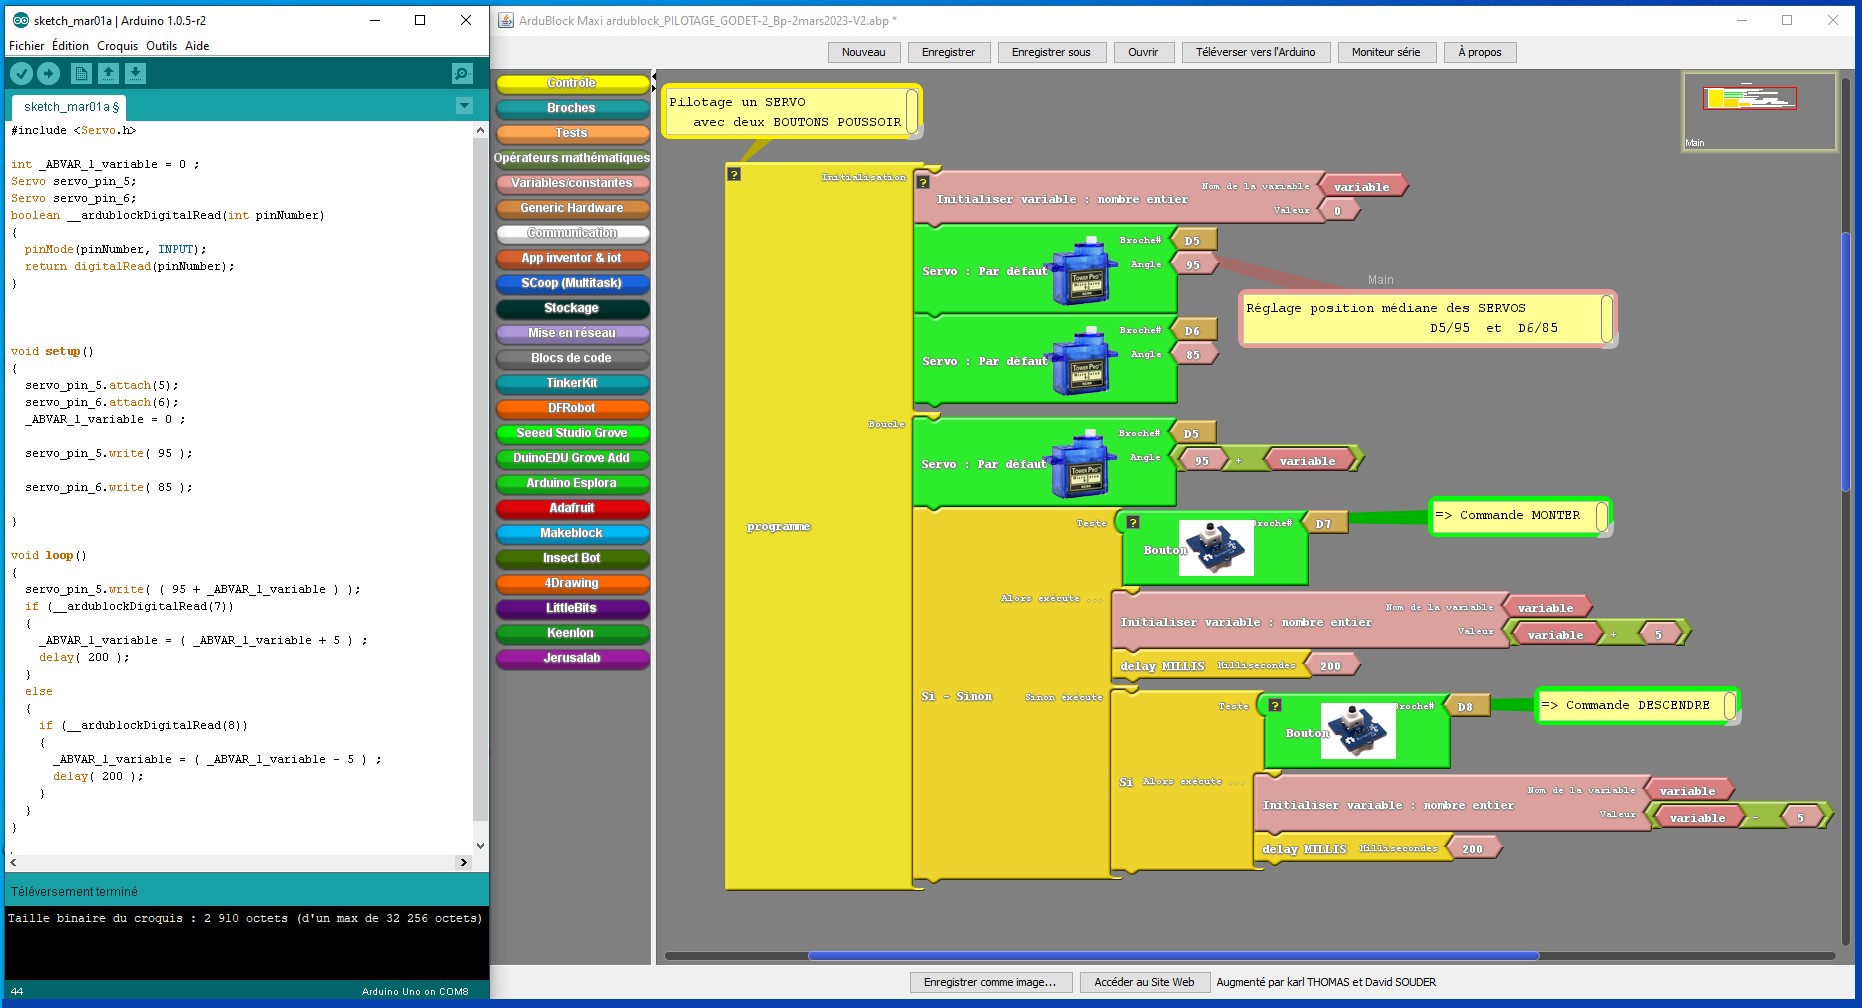Image resolution: width=1862 pixels, height=1008 pixels.
Task: Click the ArduBlock canvas horizontal scrollbar
Action: click(x=1173, y=956)
